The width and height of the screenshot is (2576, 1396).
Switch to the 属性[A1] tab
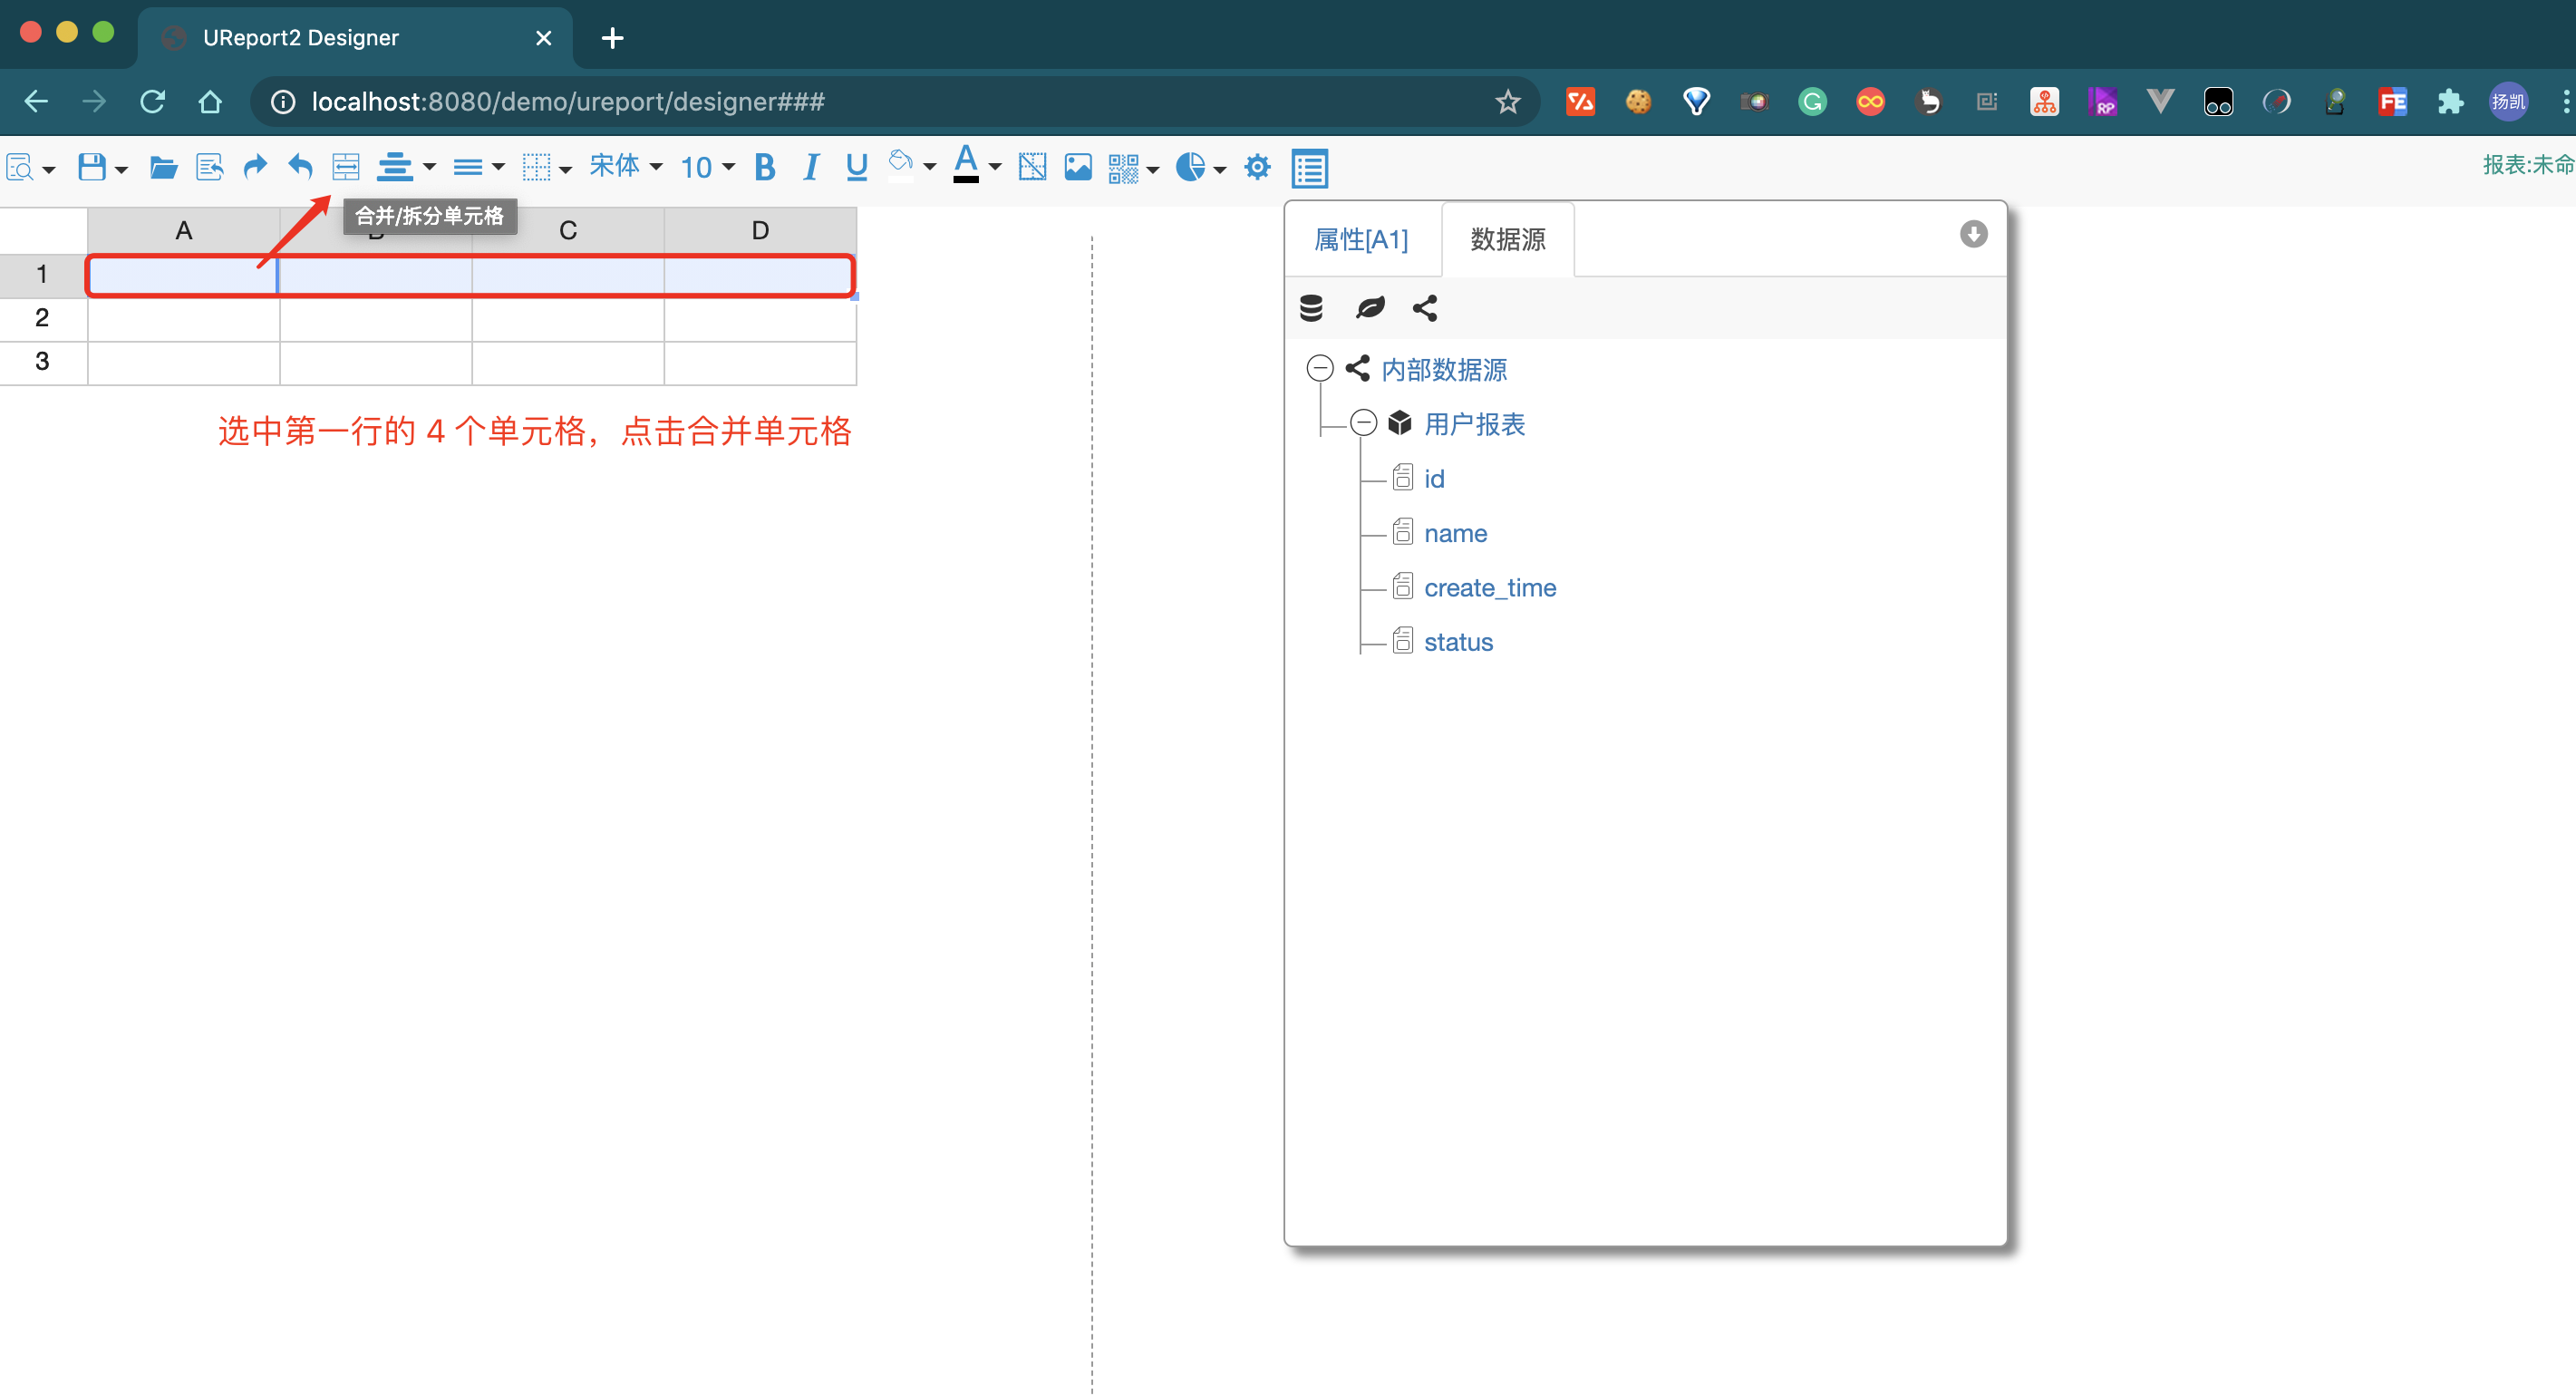click(x=1361, y=240)
